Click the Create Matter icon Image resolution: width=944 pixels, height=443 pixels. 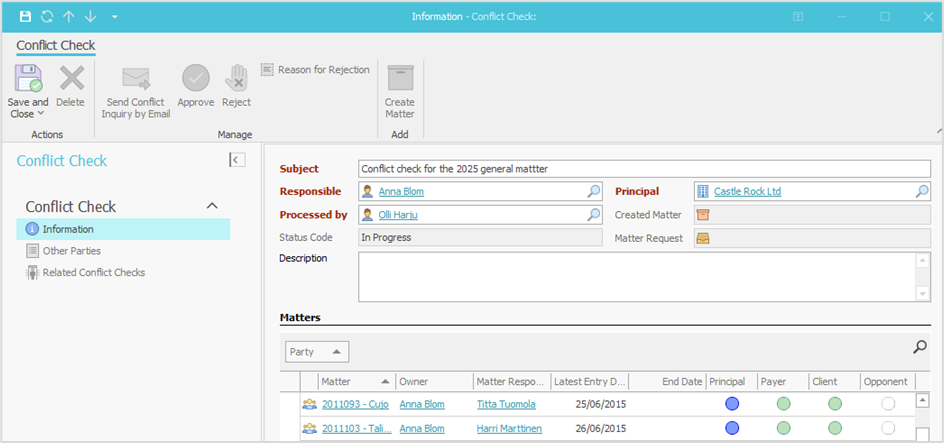[x=400, y=79]
